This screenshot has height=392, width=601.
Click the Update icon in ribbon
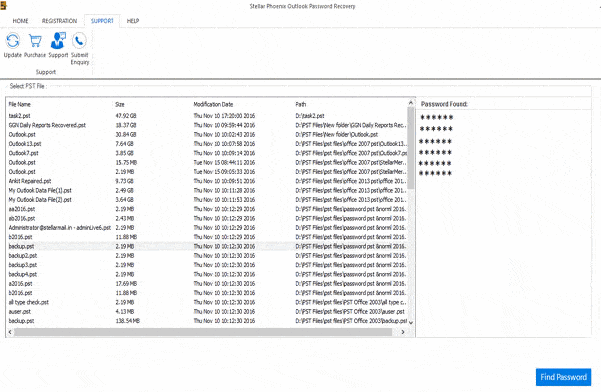(13, 41)
